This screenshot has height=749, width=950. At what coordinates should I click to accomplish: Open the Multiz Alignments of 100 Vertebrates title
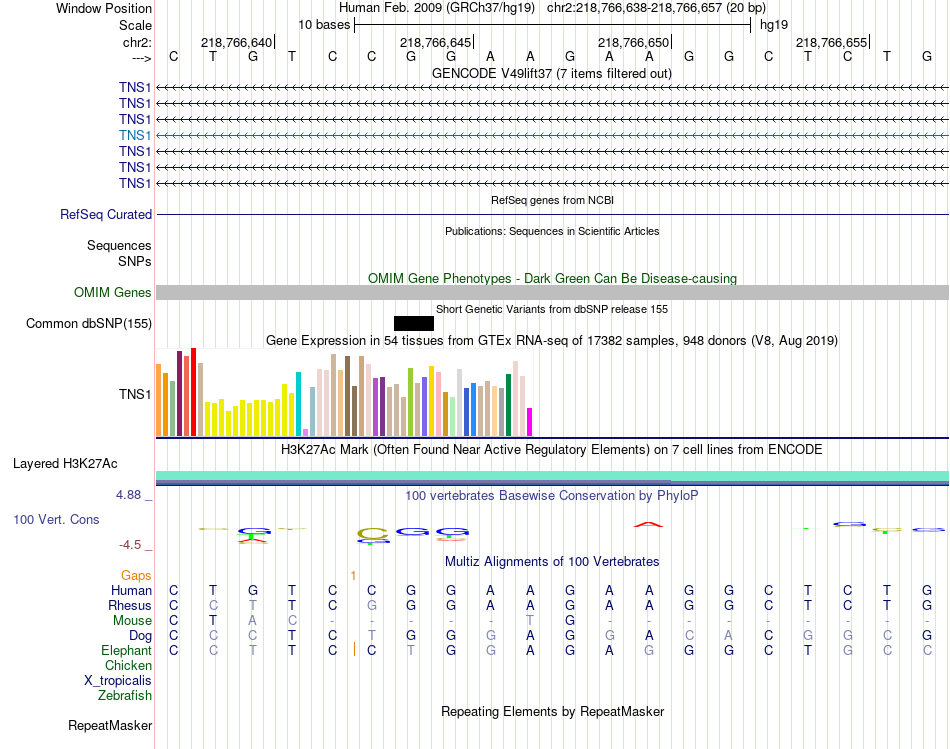coord(551,561)
